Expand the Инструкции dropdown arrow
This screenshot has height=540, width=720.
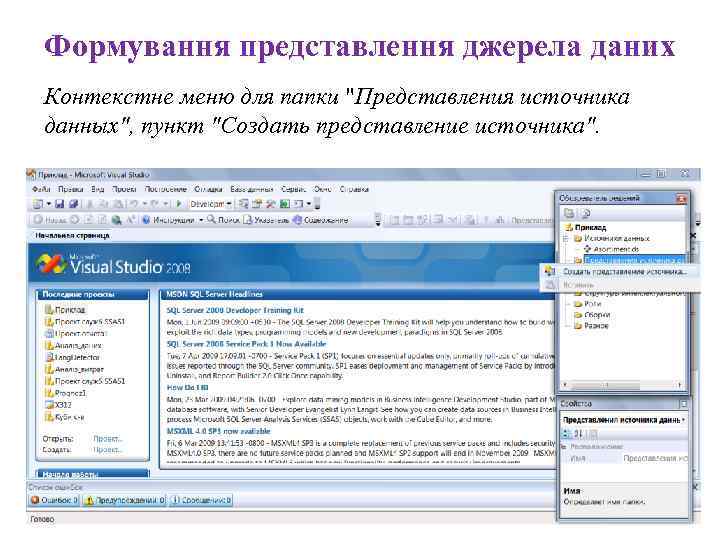pos(201,220)
